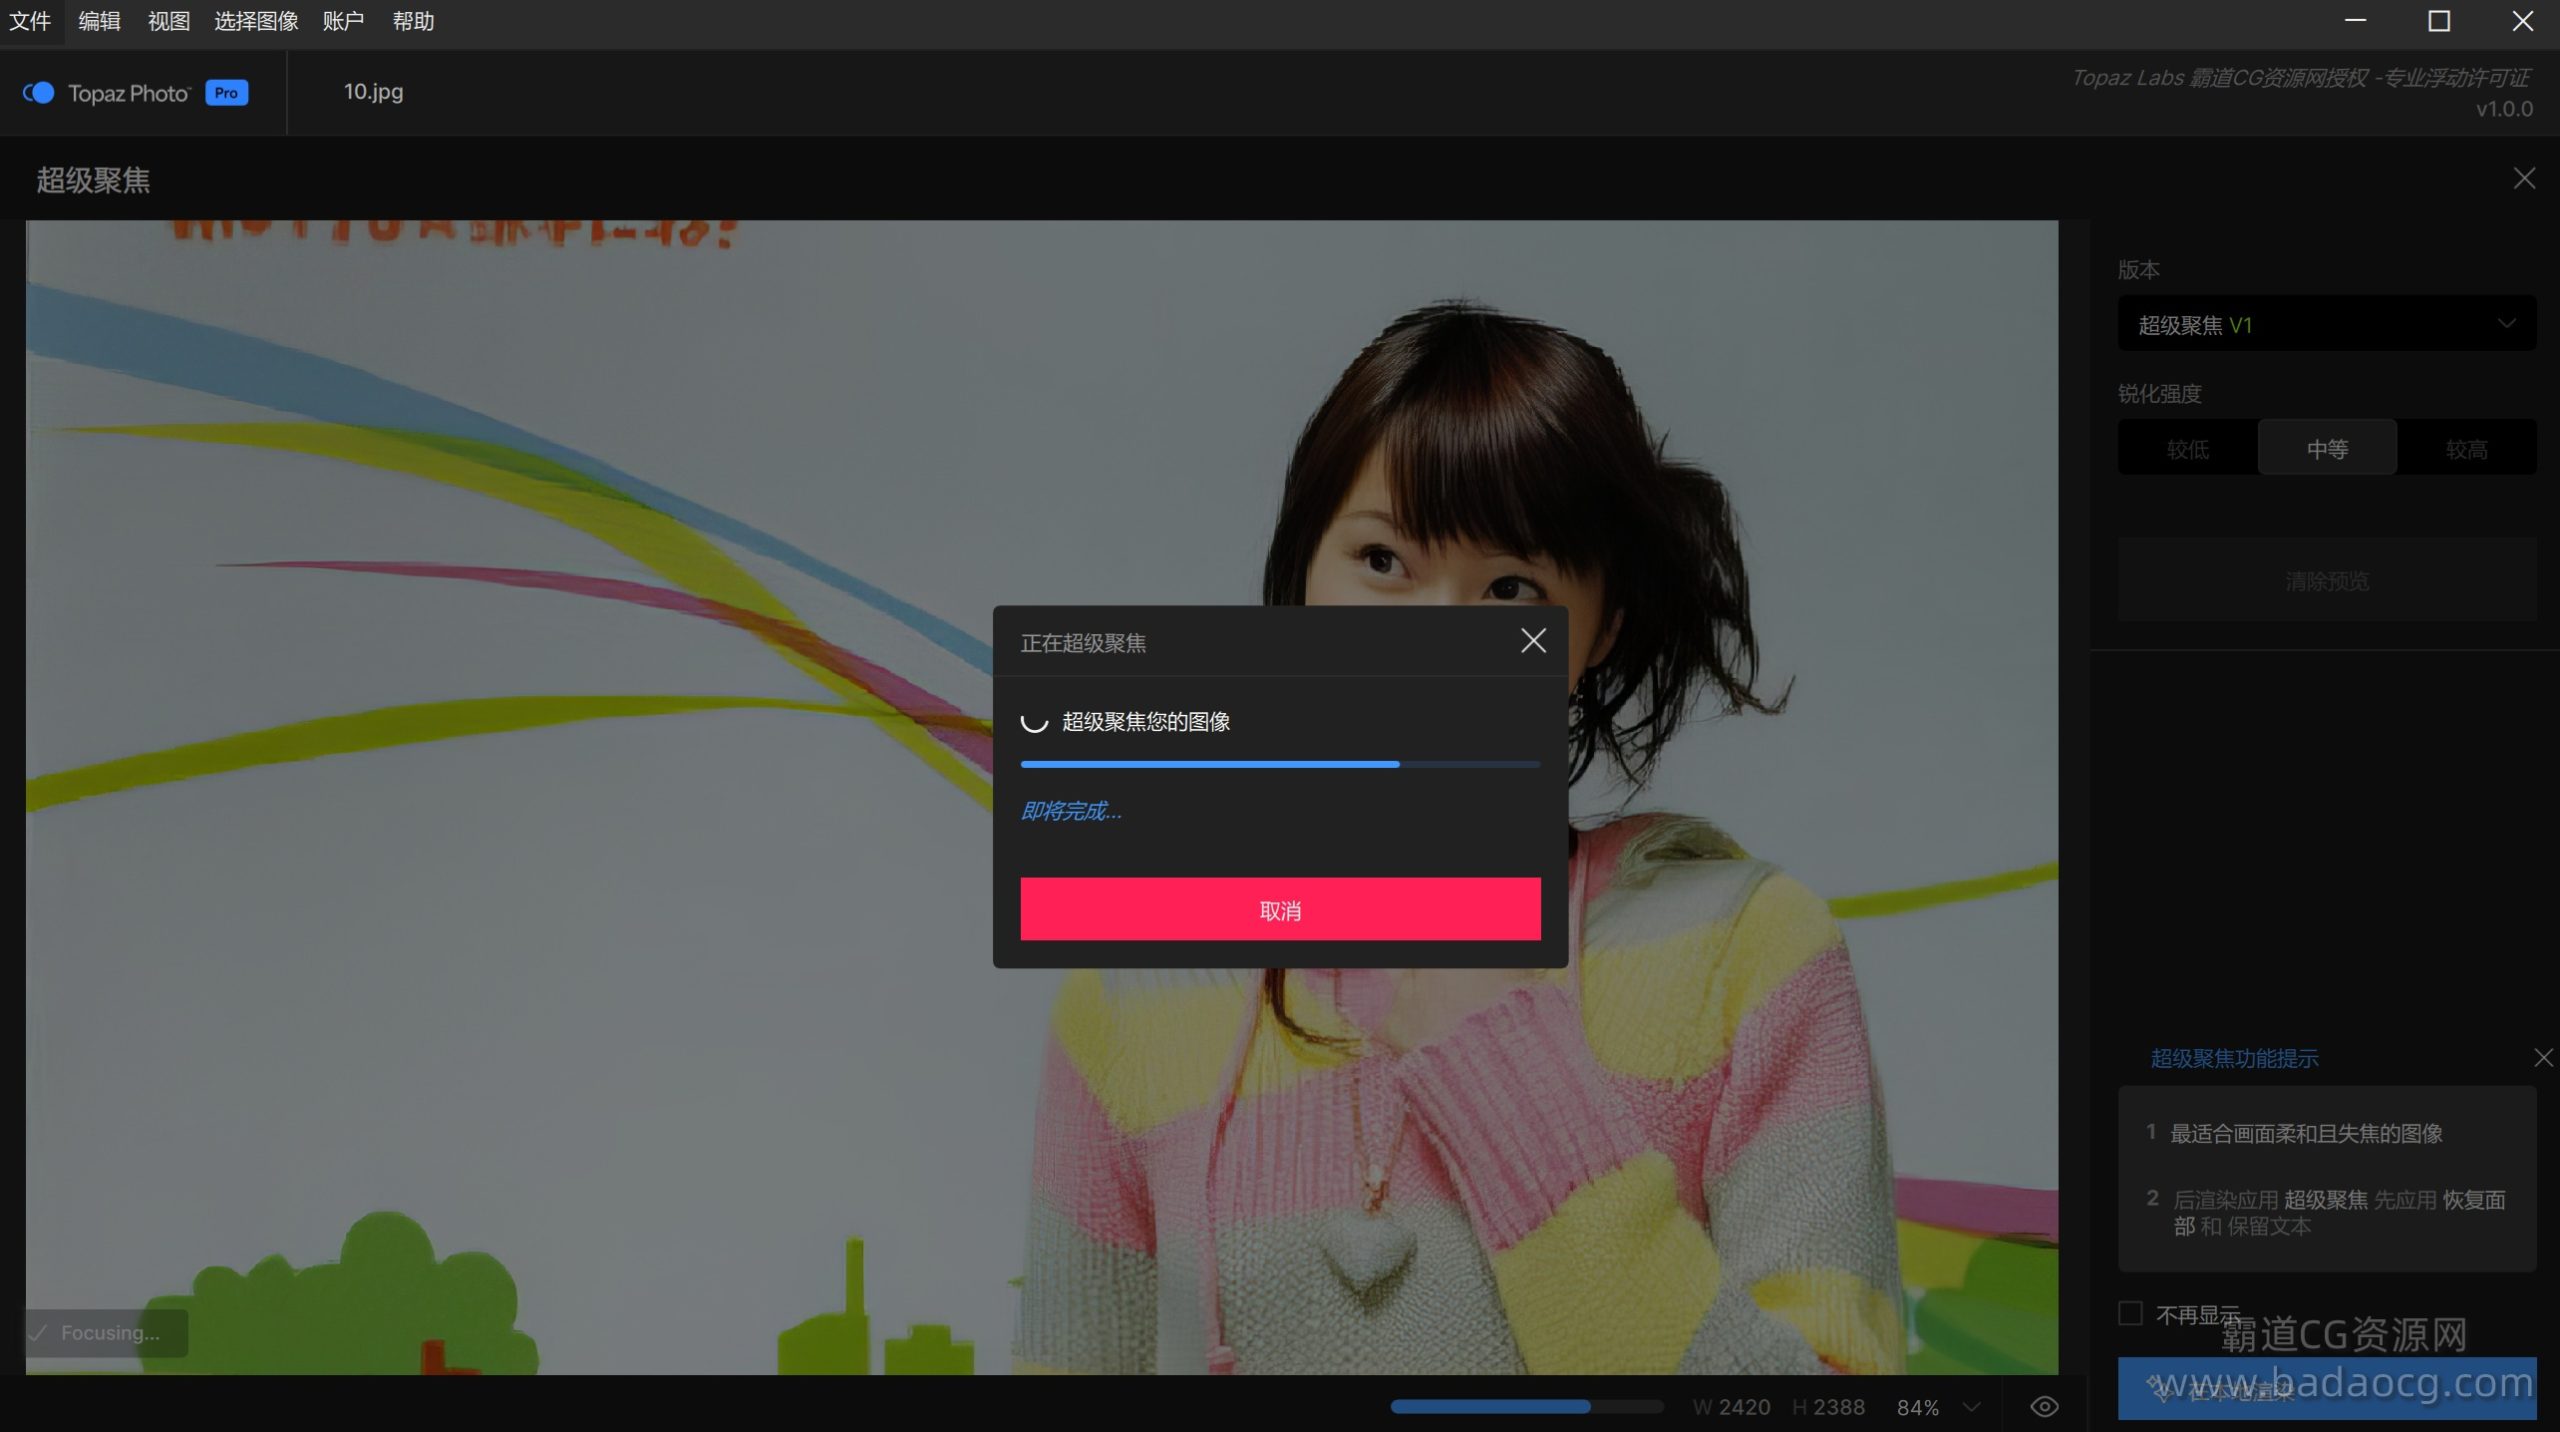The width and height of the screenshot is (2560, 1432).
Task: Select 中等 sharpening strength
Action: 2326,449
